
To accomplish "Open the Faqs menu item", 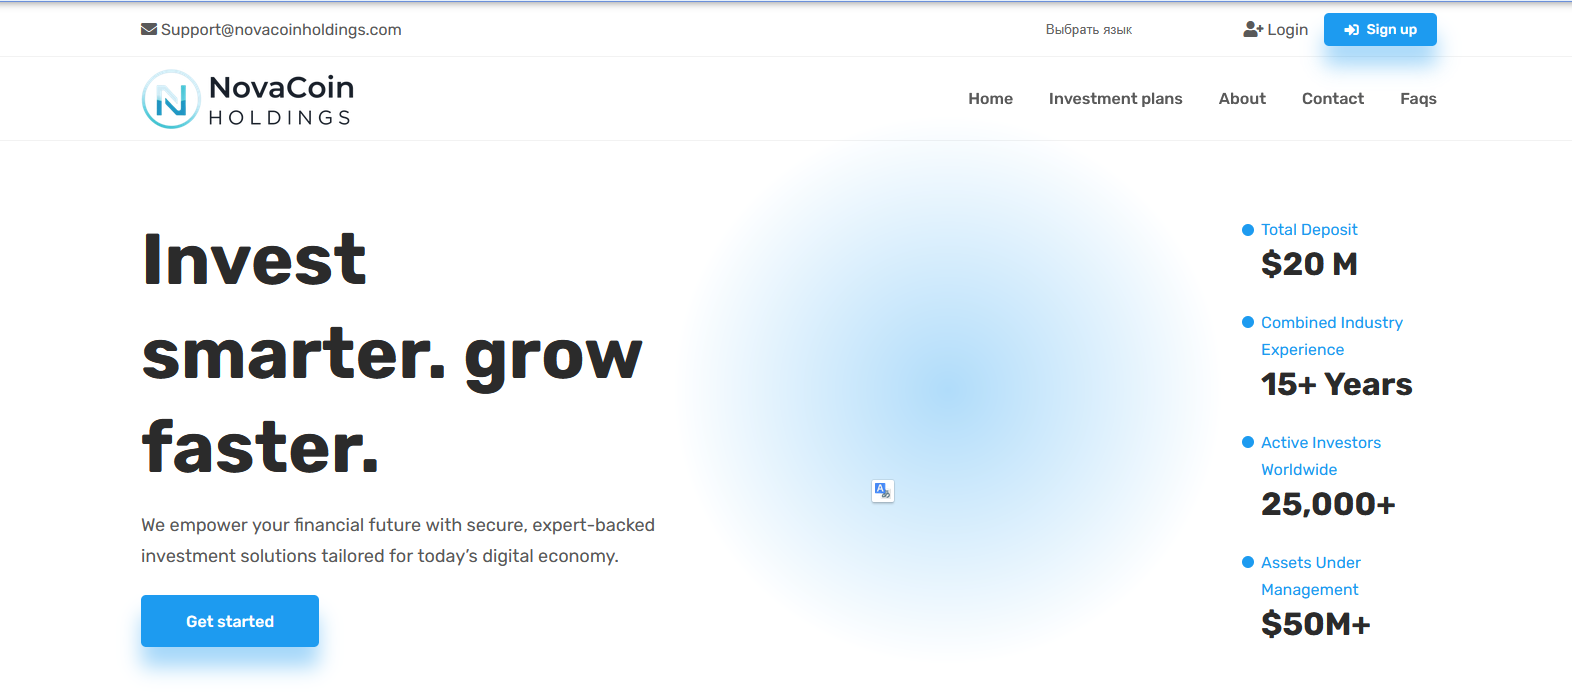I will (x=1418, y=99).
